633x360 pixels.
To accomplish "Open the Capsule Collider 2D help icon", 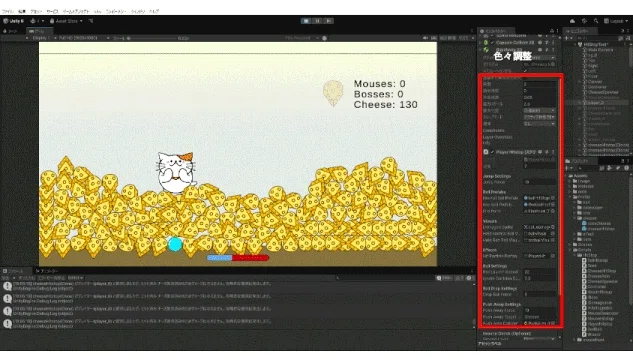I will coord(540,42).
